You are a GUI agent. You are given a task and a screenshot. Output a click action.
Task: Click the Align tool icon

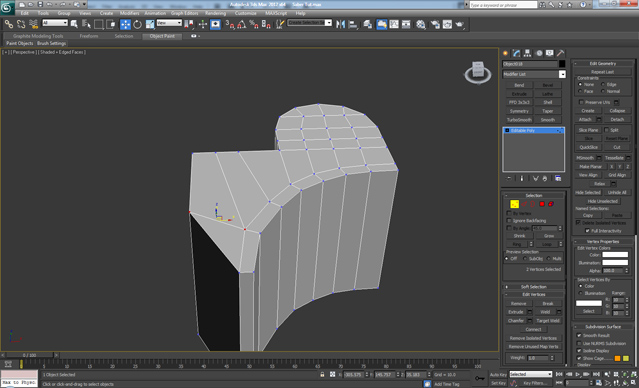point(353,24)
